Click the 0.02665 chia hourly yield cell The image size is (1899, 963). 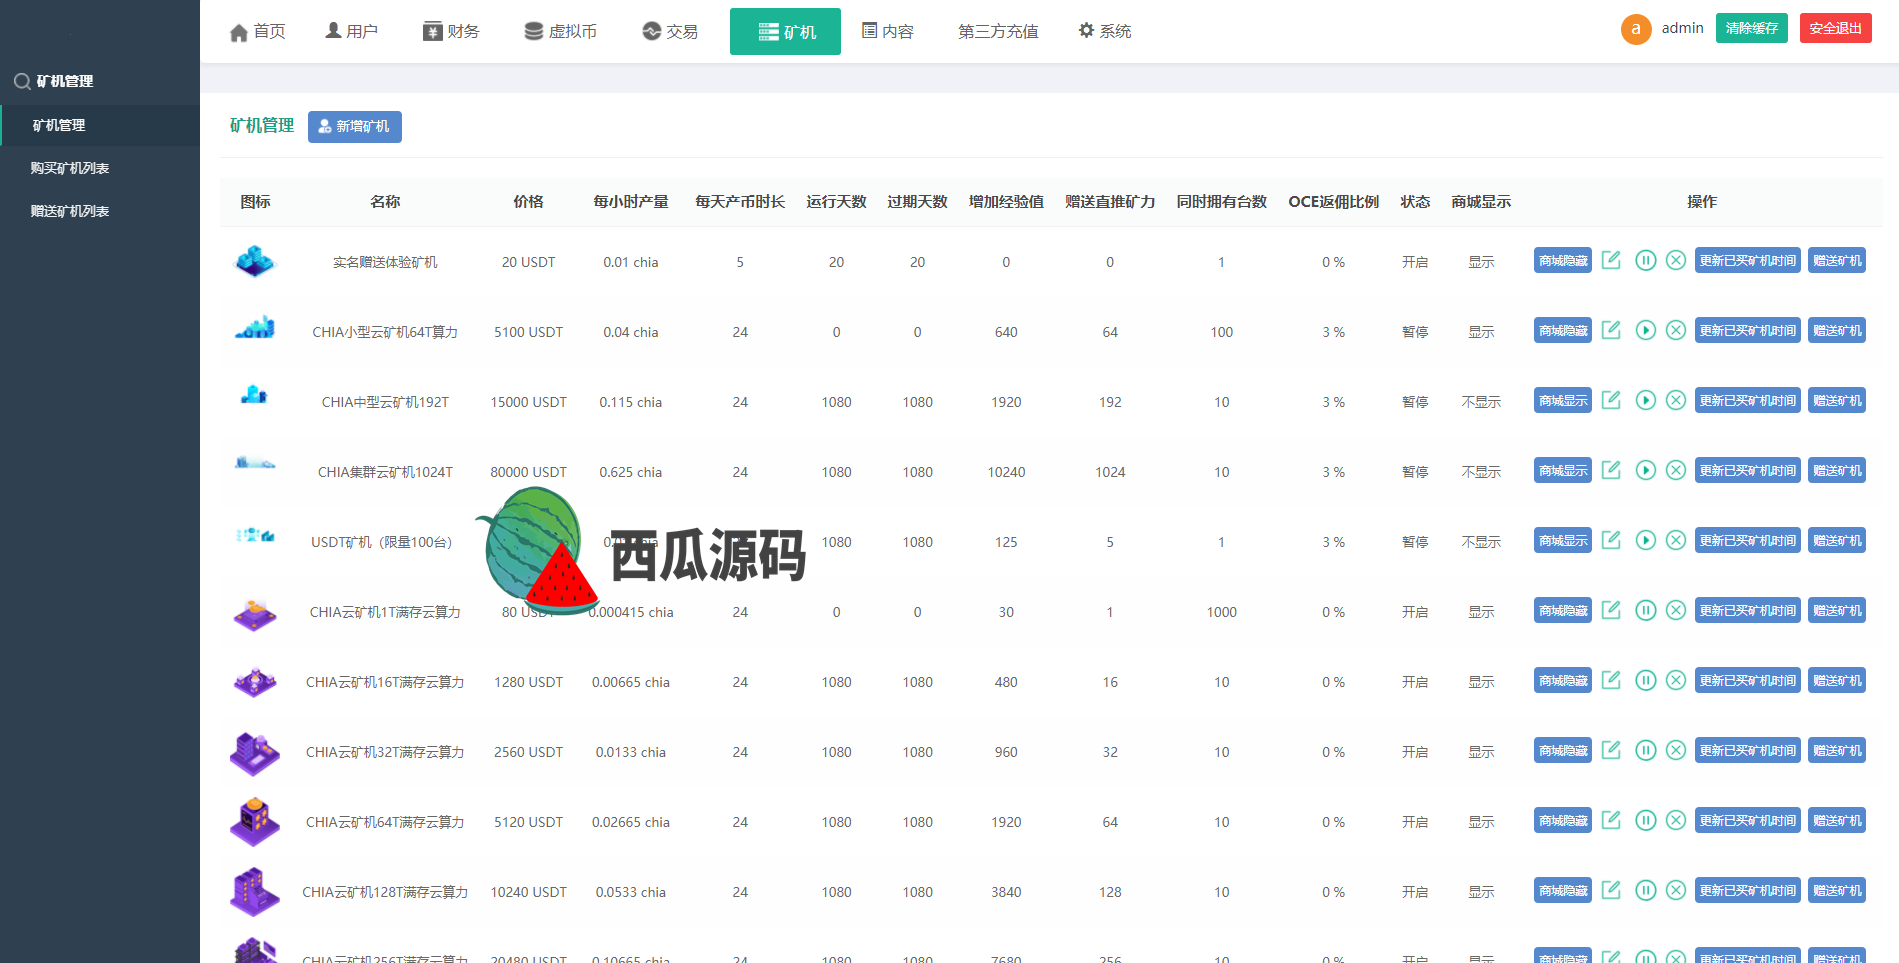(631, 822)
